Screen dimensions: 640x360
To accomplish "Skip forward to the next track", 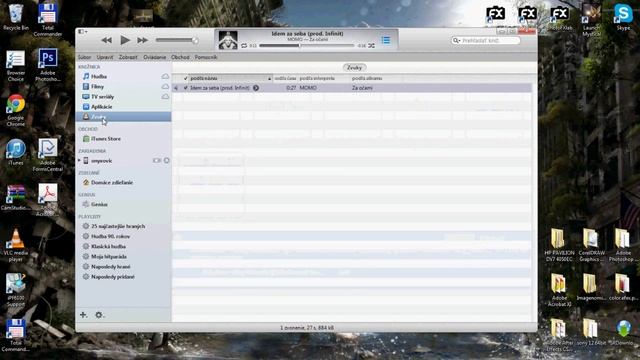I will pos(142,40).
